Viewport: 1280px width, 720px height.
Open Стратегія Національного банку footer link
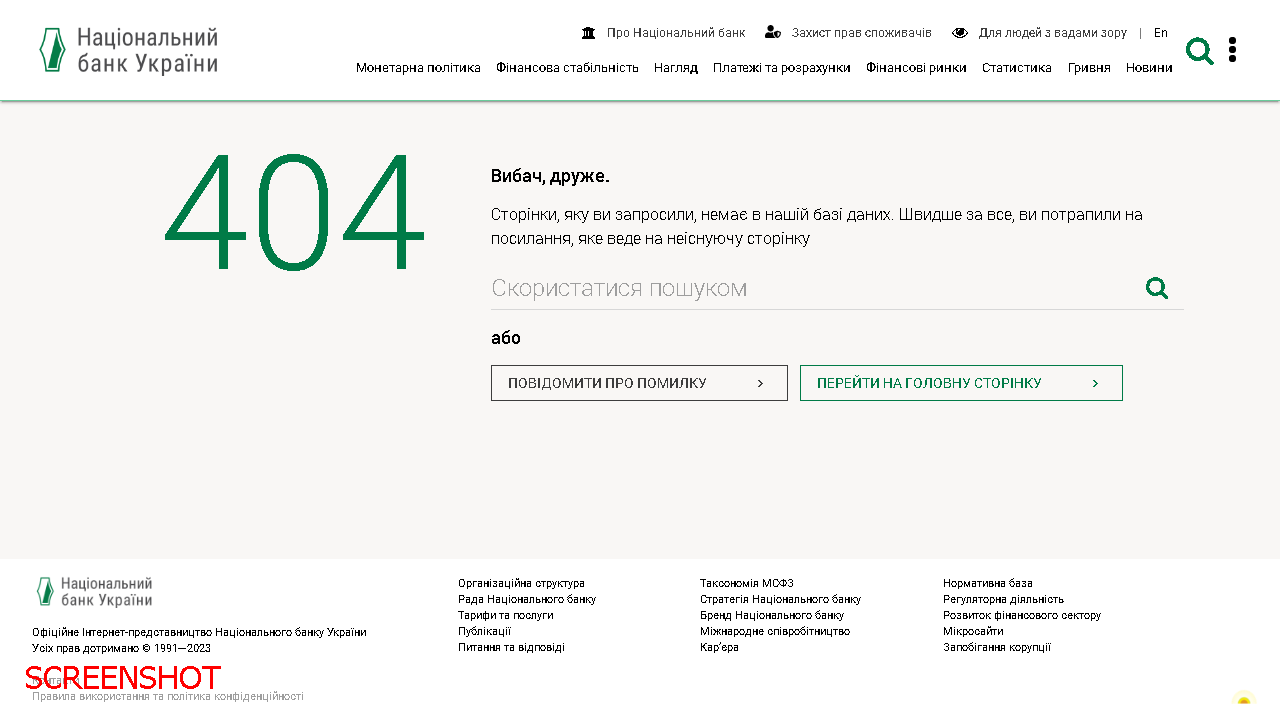(x=780, y=599)
